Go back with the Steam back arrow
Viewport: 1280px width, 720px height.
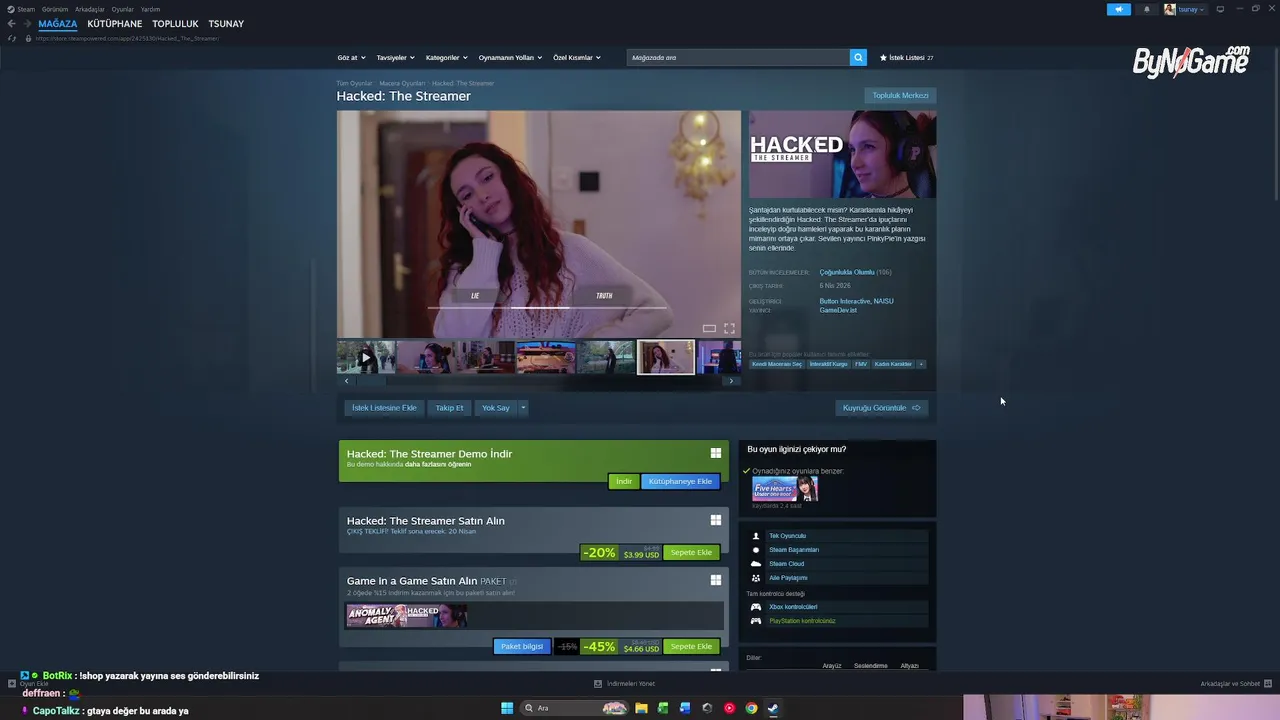pyautogui.click(x=11, y=24)
